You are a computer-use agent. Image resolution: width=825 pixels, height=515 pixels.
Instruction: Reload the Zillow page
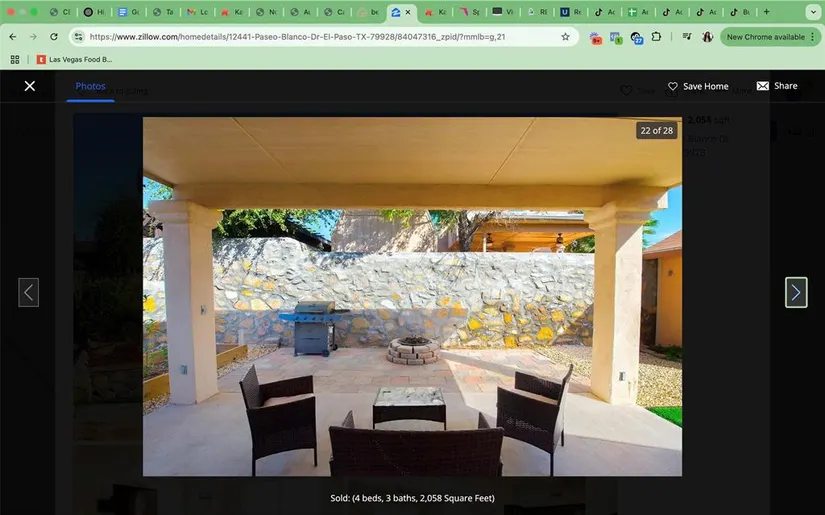pyautogui.click(x=54, y=37)
